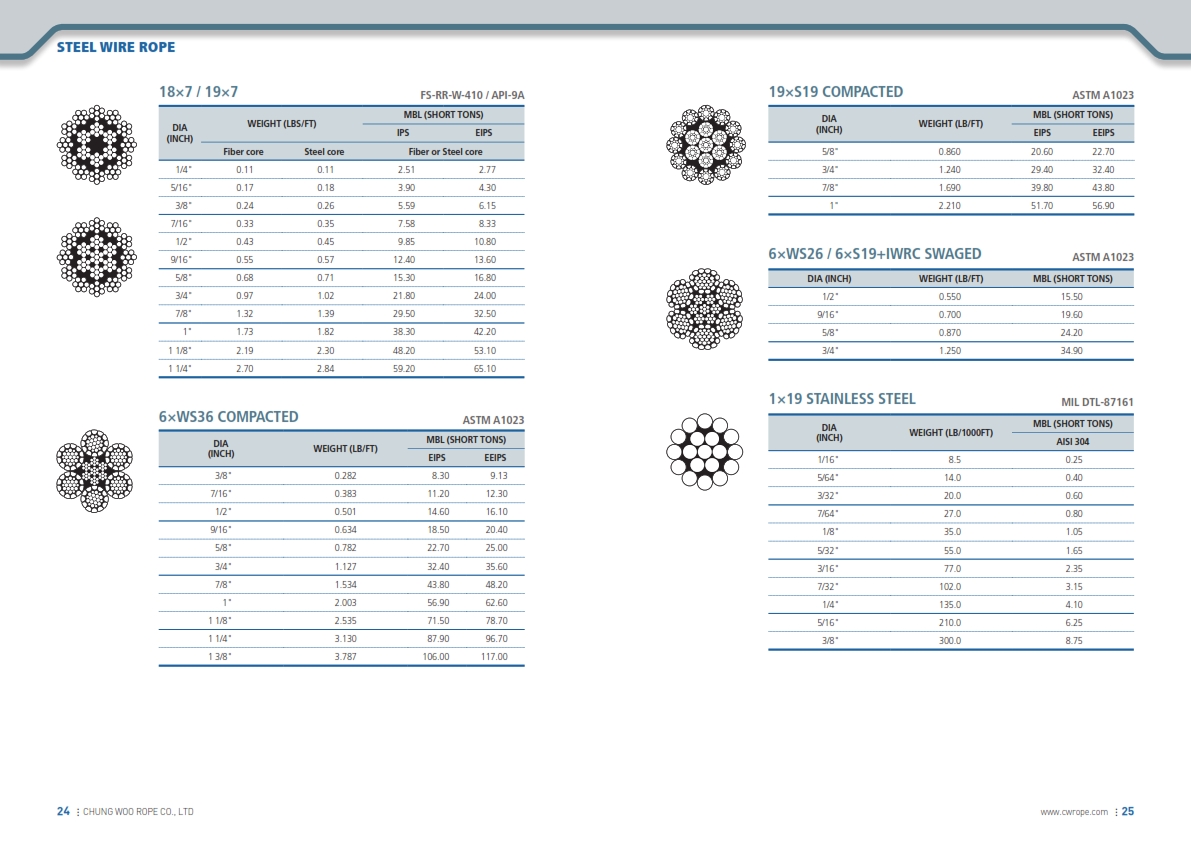Image resolution: width=1191 pixels, height=842 pixels.
Task: Click the 8.5 weight value
Action: pyautogui.click(x=955, y=460)
